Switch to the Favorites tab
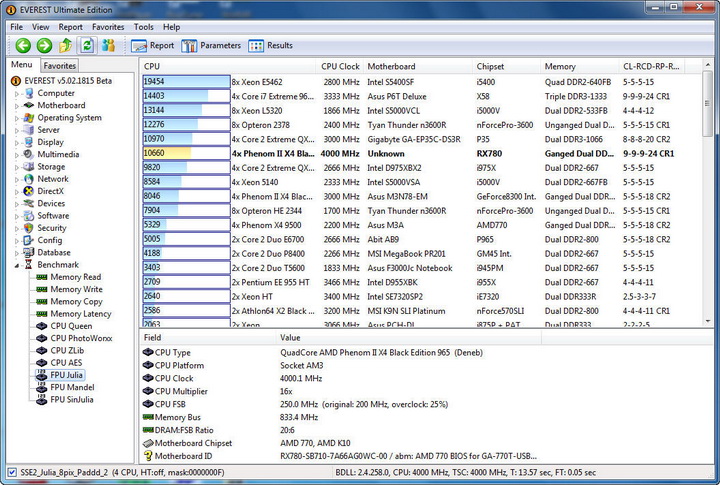The height and width of the screenshot is (485, 720). (60, 66)
